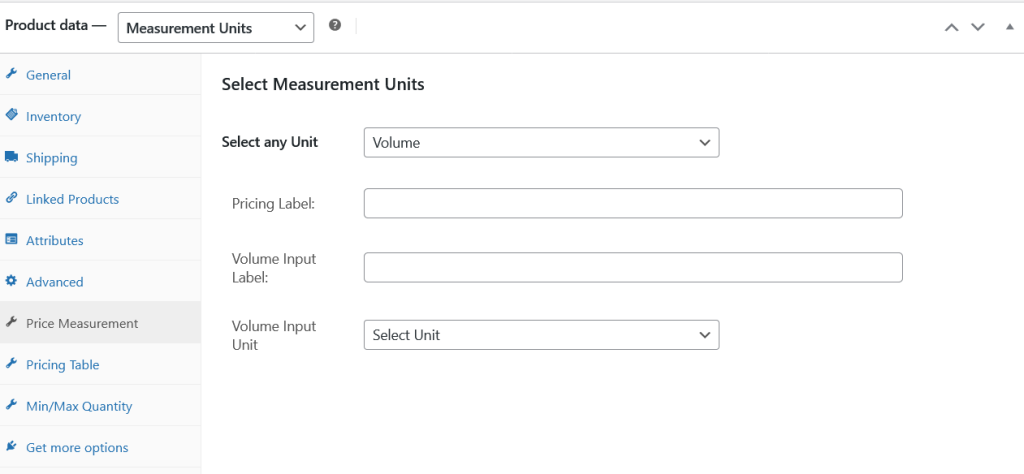Click the Attributes list icon
1024x474 pixels.
[x=11, y=240]
